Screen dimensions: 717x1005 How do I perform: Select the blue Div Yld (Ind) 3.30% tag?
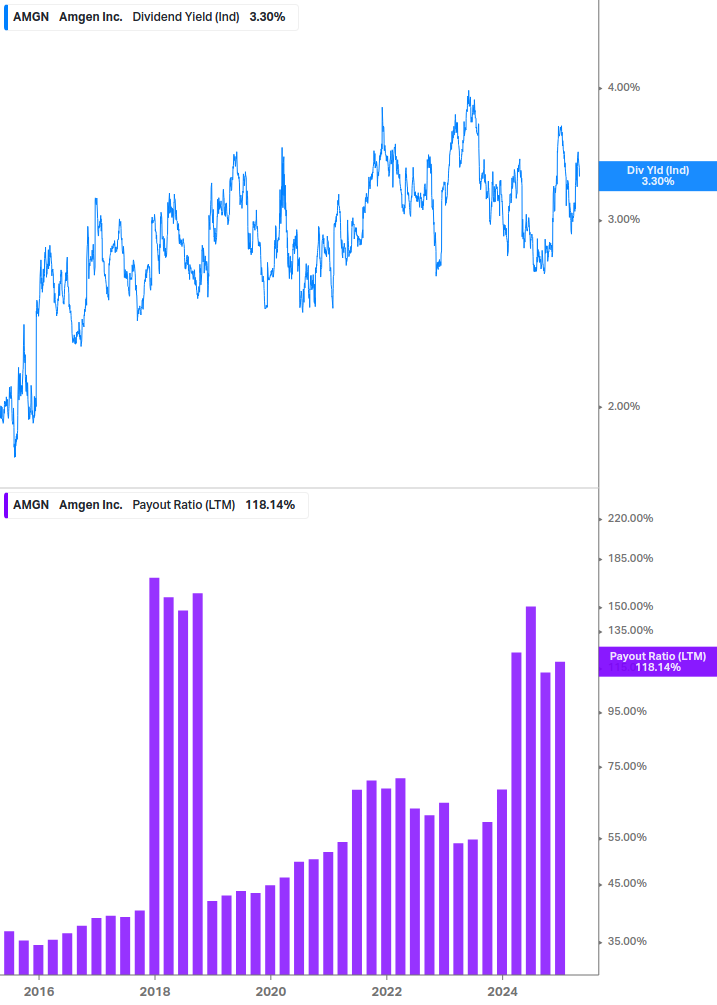pos(658,176)
